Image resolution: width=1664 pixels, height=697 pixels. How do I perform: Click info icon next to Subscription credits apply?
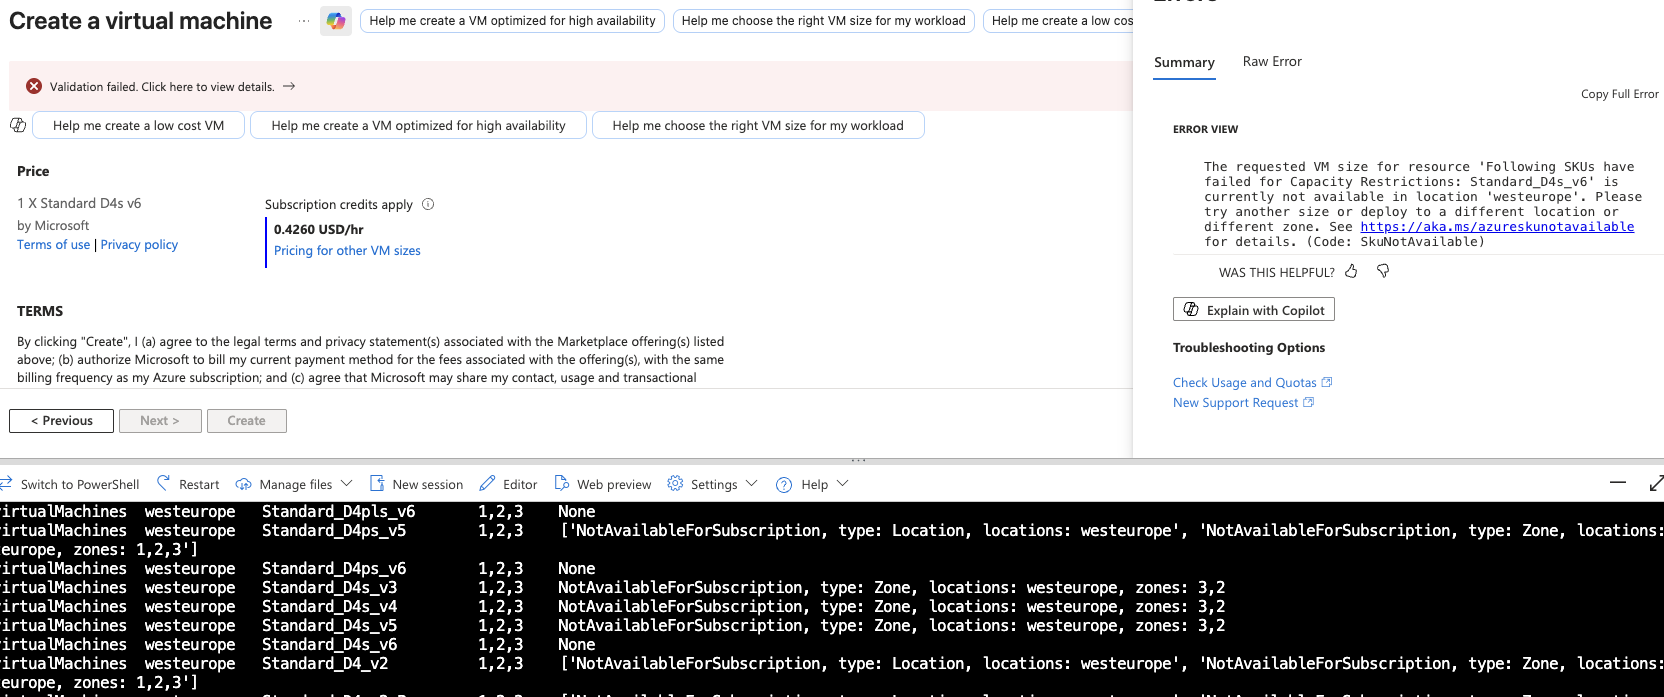coord(428,204)
